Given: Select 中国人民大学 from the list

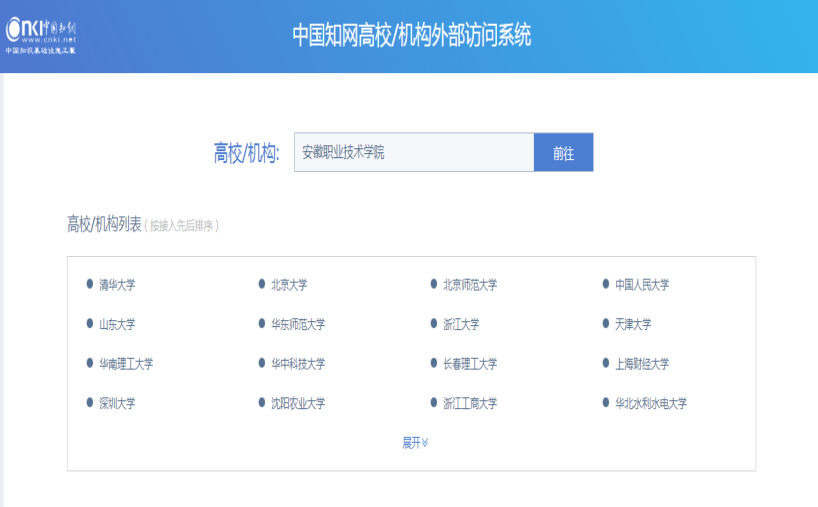Looking at the screenshot, I should (642, 285).
